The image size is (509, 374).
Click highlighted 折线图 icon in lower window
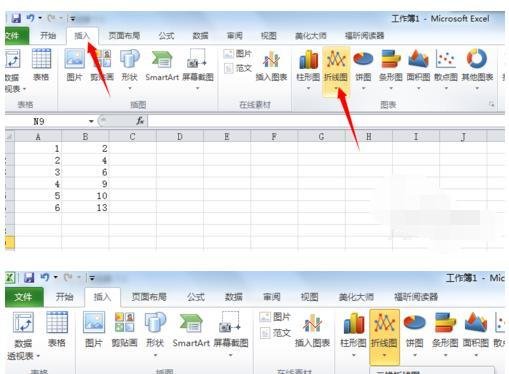(x=384, y=323)
